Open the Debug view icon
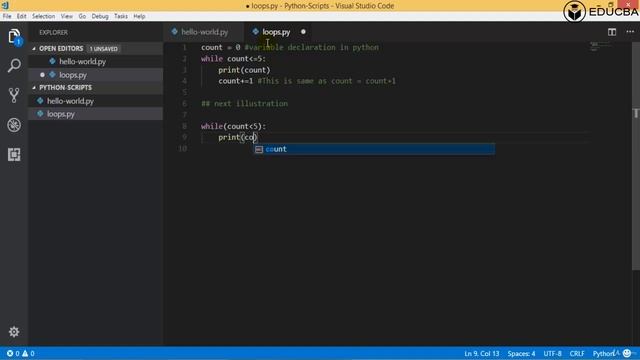Image resolution: width=640 pixels, height=360 pixels. point(14,125)
